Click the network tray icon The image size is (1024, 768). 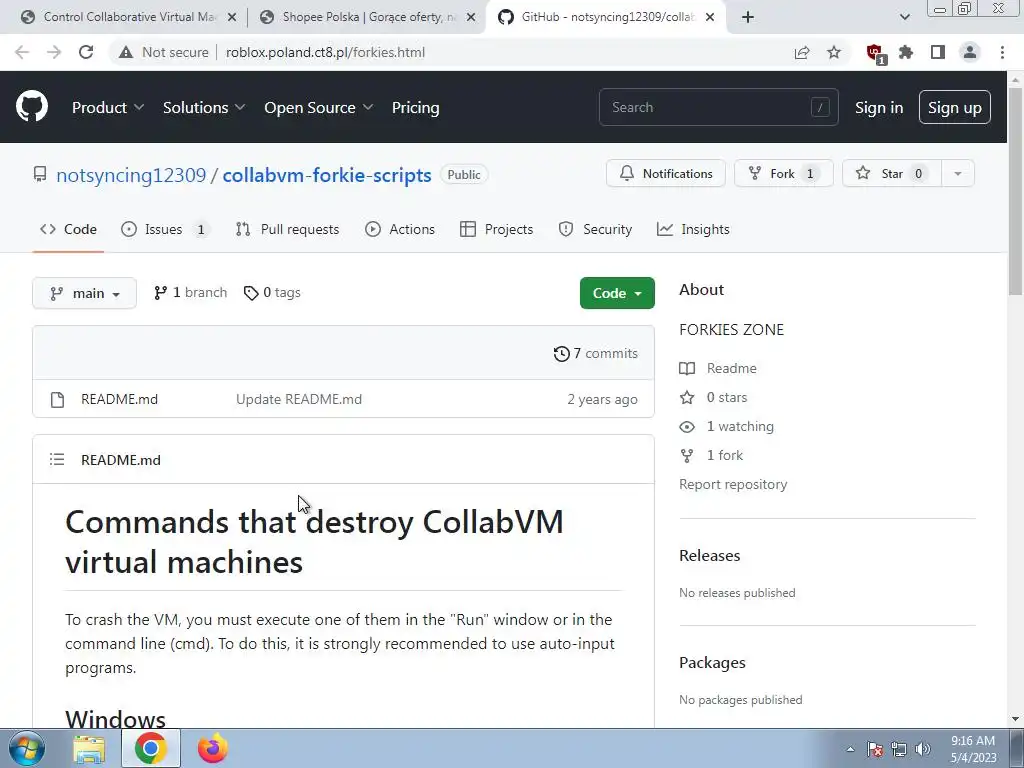tap(899, 749)
